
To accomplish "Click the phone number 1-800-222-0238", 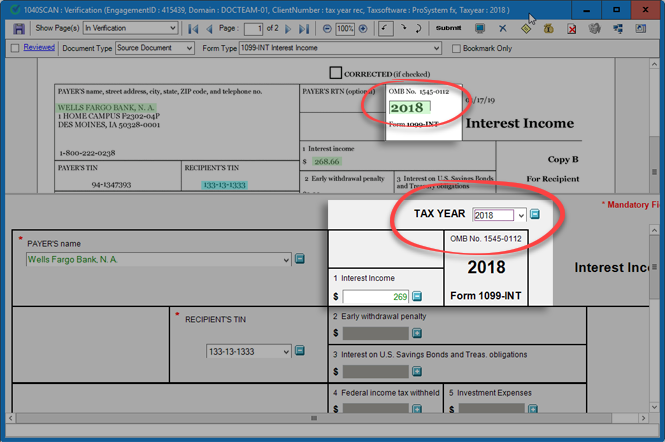I will pos(87,153).
